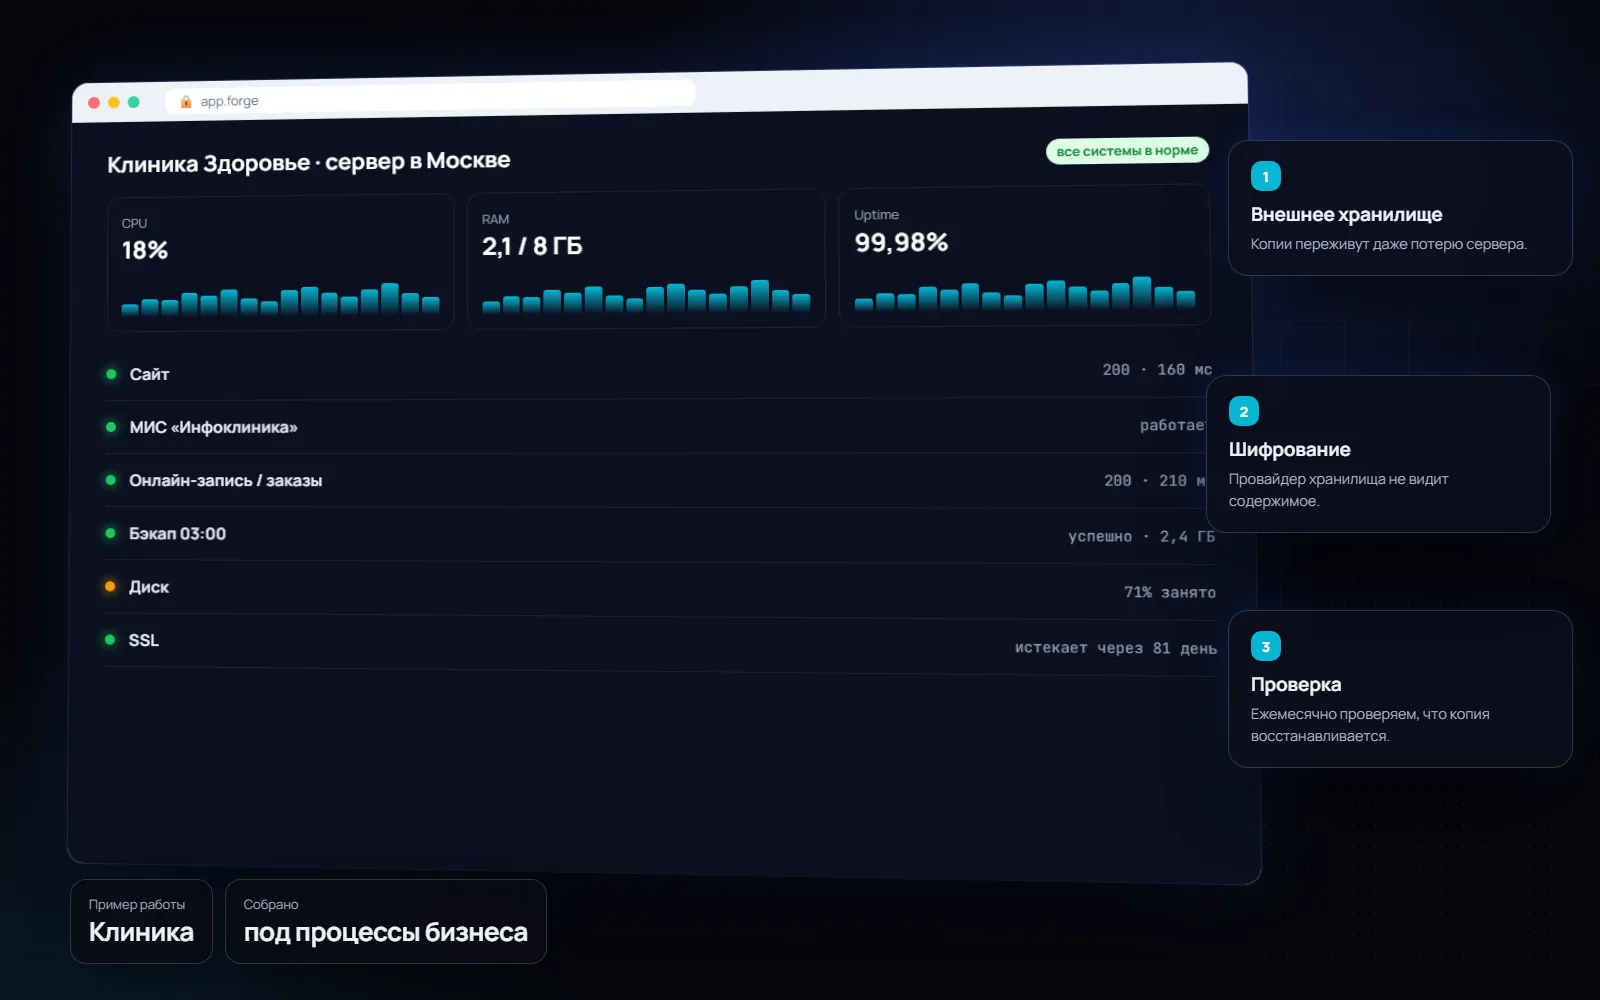This screenshot has width=1600, height=1000.
Task: Click the status dot beside МИС «Инфоклиника»
Action: point(111,427)
